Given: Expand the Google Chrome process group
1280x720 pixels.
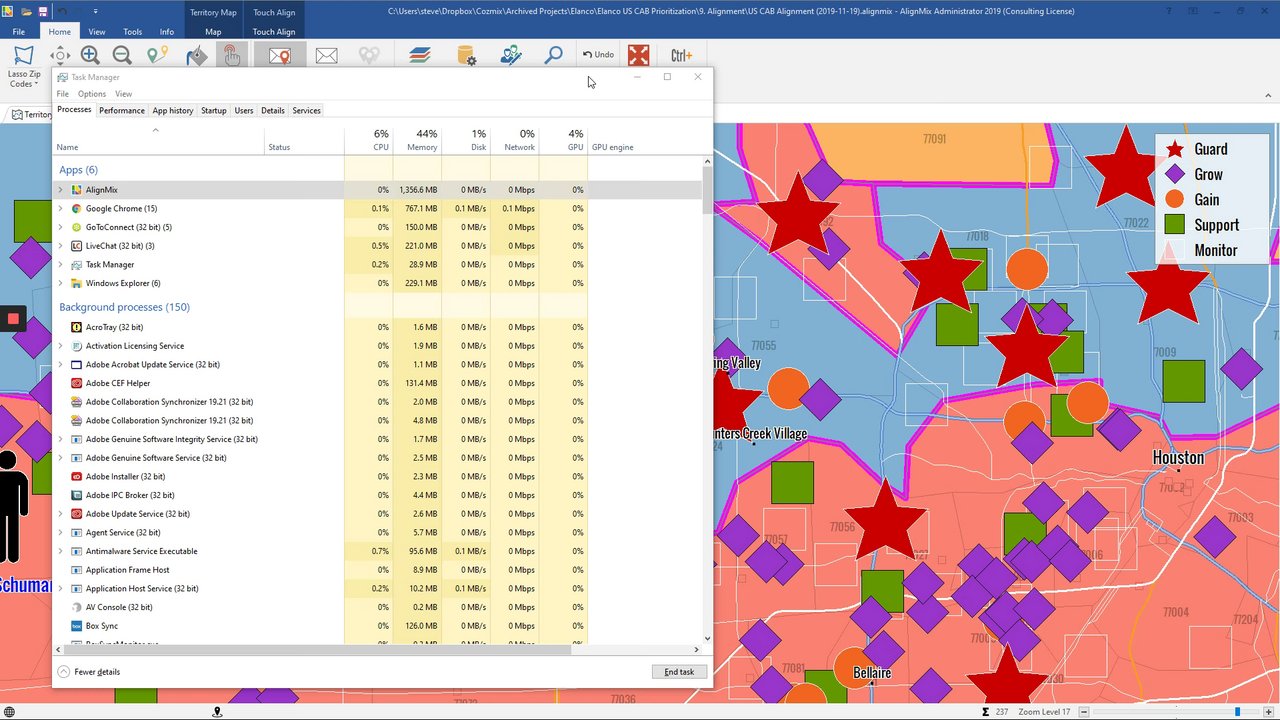Looking at the screenshot, I should click(60, 209).
